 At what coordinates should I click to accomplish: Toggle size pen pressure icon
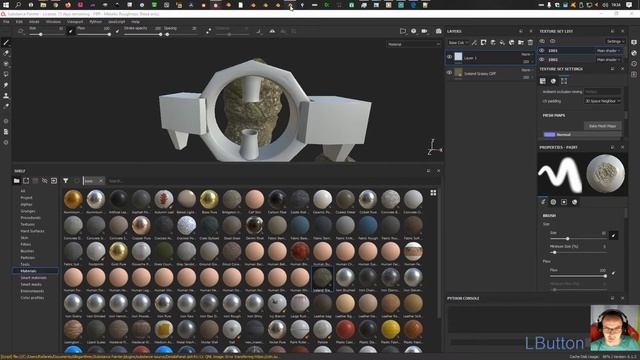(70, 31)
